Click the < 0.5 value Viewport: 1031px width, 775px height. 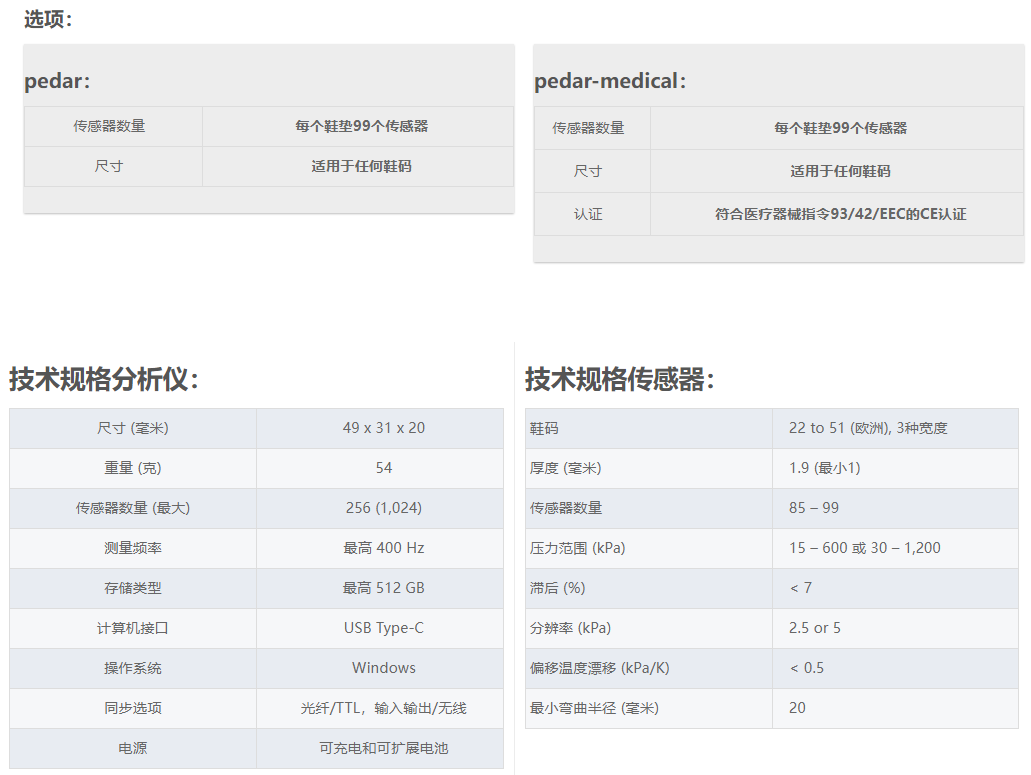pyautogui.click(x=807, y=668)
